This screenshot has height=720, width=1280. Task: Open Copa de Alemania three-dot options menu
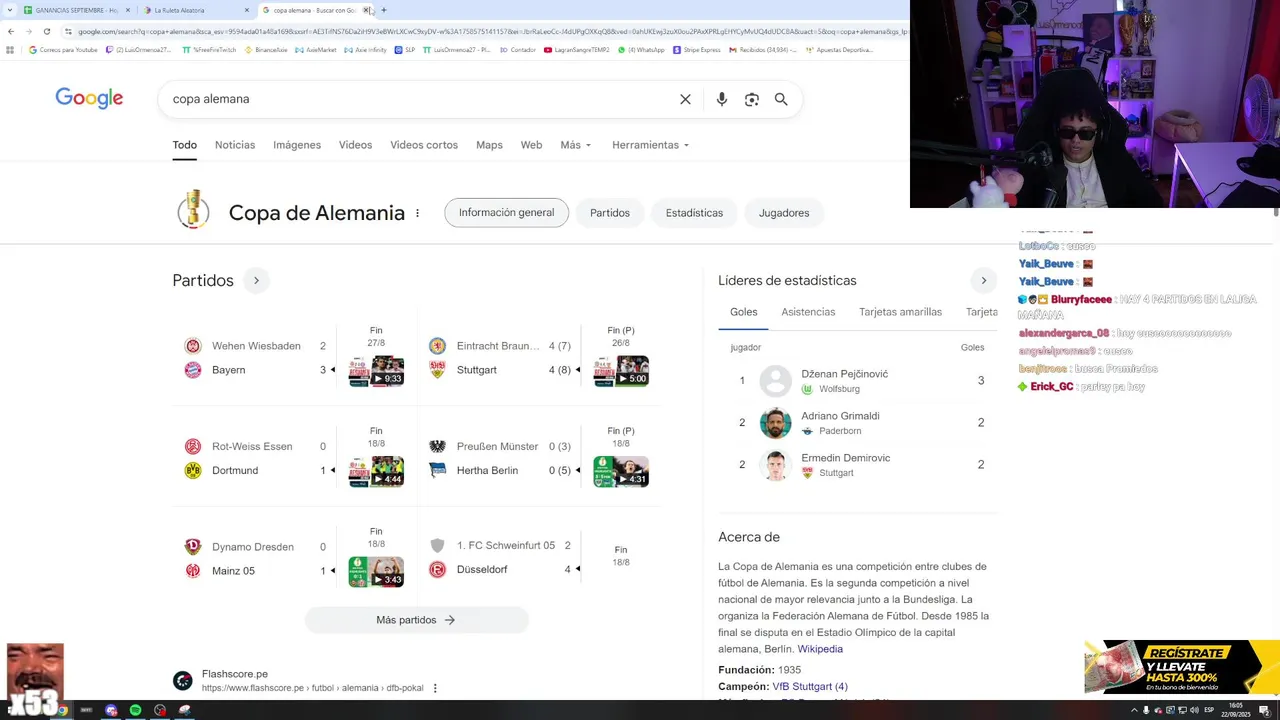417,213
